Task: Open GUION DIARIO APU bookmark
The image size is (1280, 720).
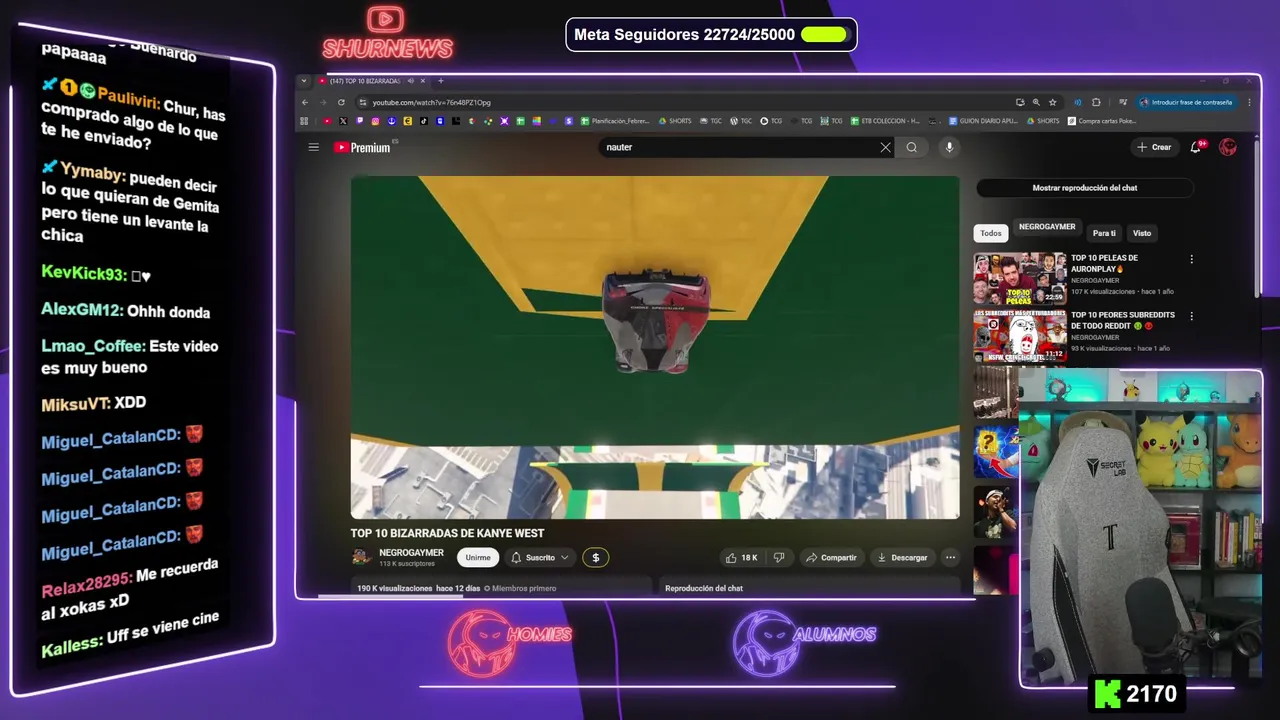Action: (983, 121)
